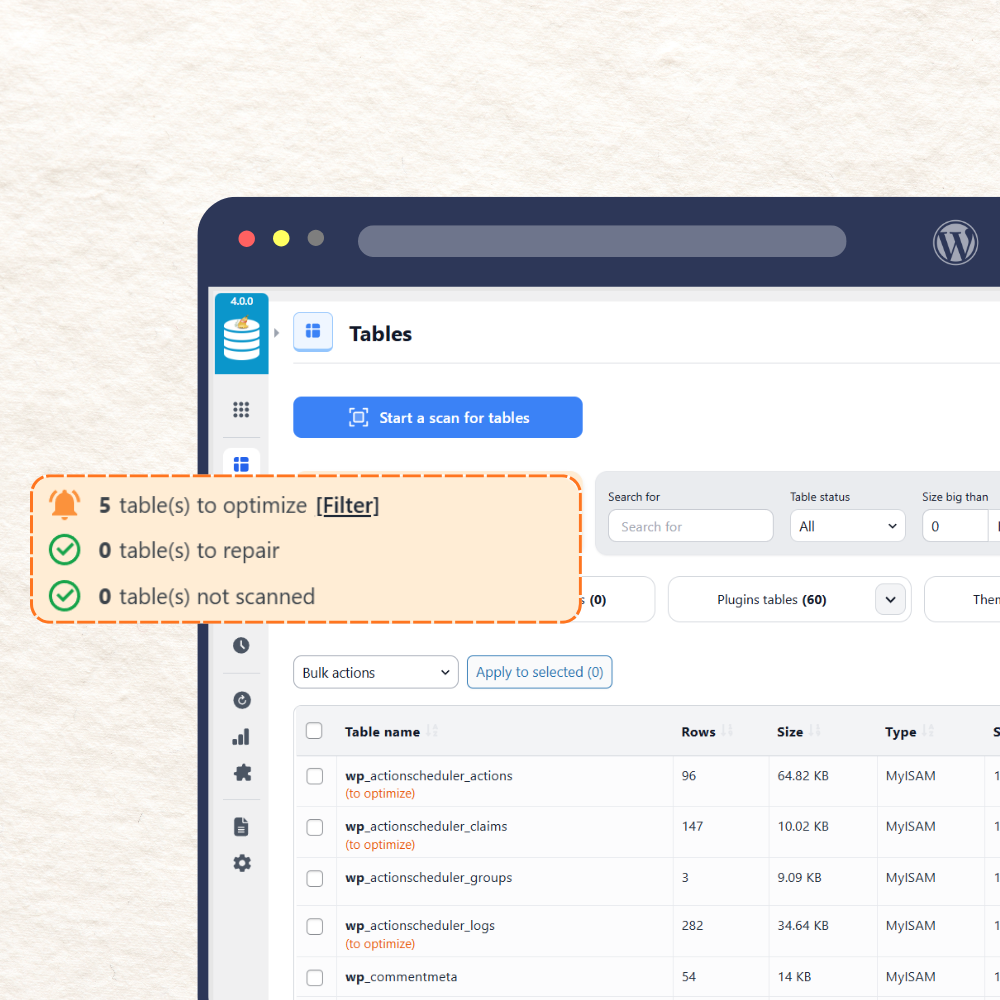
Task: Tick the checkbox for wp_commentmeta row
Action: pos(314,977)
